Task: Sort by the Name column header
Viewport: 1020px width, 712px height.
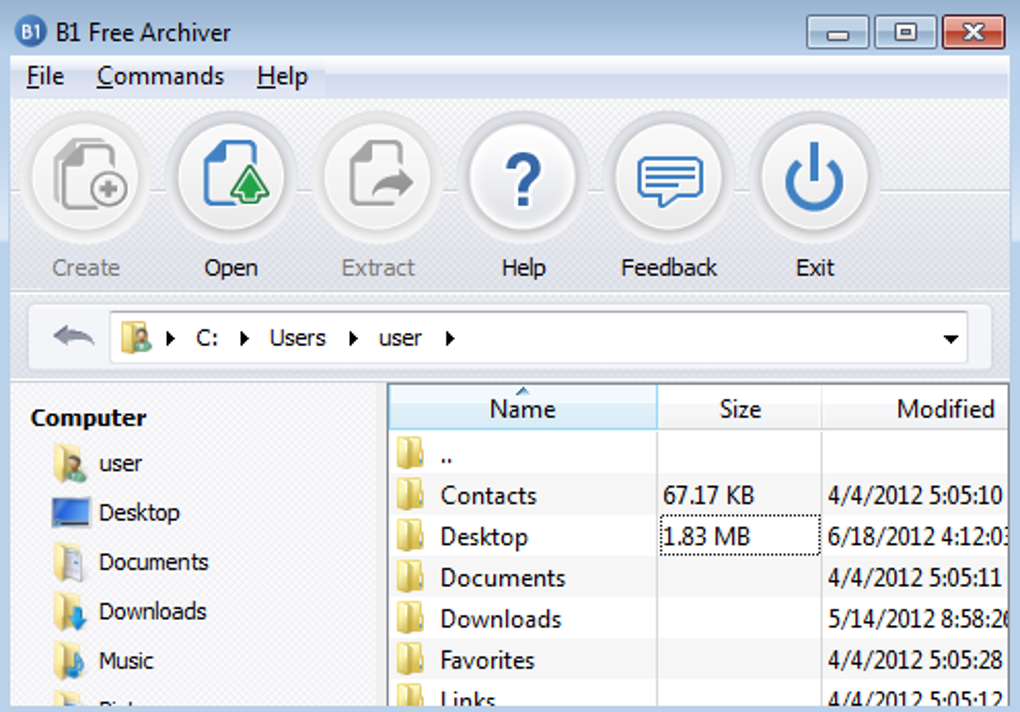Action: 523,408
